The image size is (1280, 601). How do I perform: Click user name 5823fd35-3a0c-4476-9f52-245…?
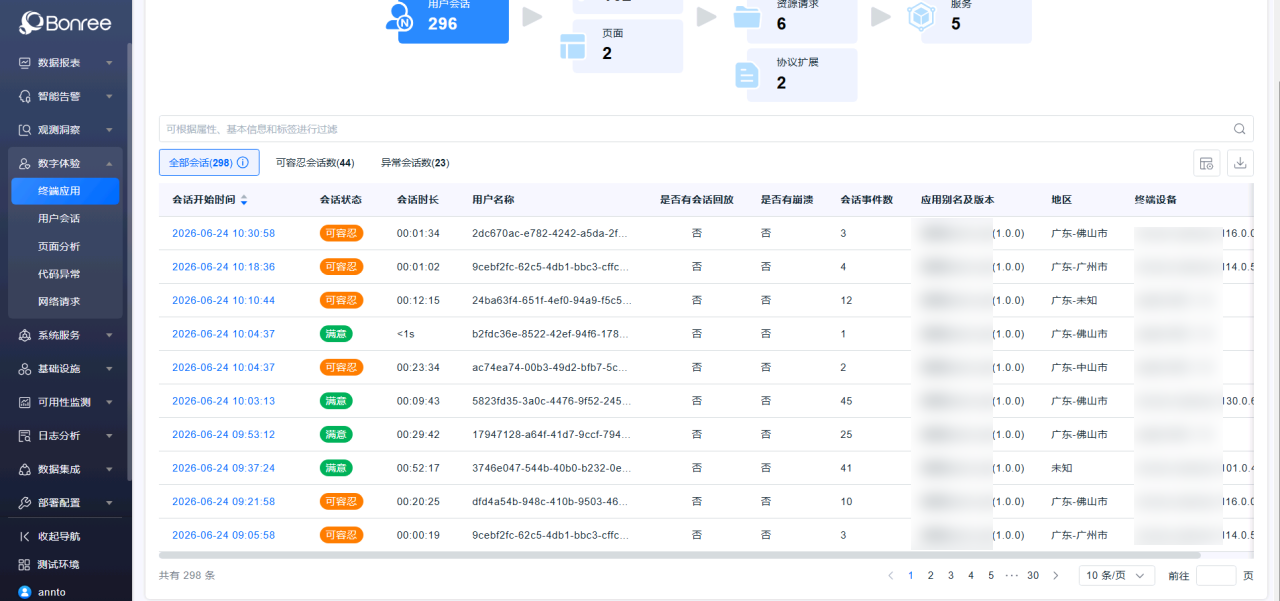(x=551, y=401)
